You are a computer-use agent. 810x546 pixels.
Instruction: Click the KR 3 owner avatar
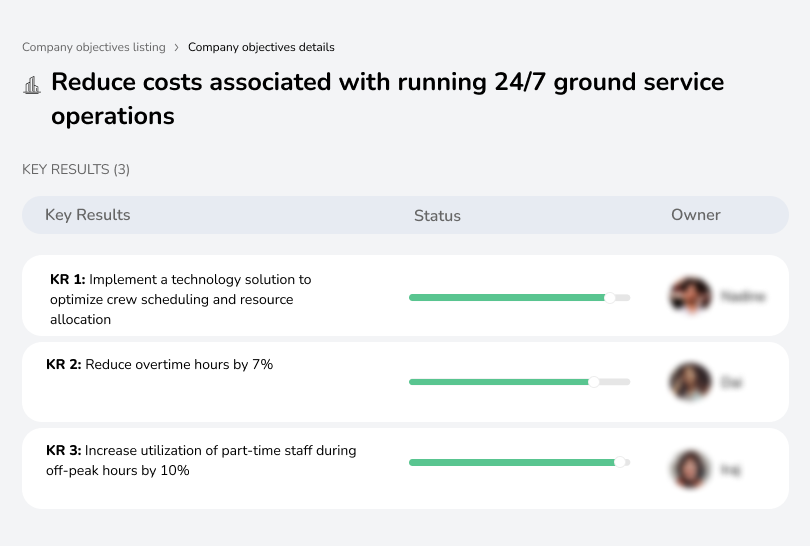(690, 468)
